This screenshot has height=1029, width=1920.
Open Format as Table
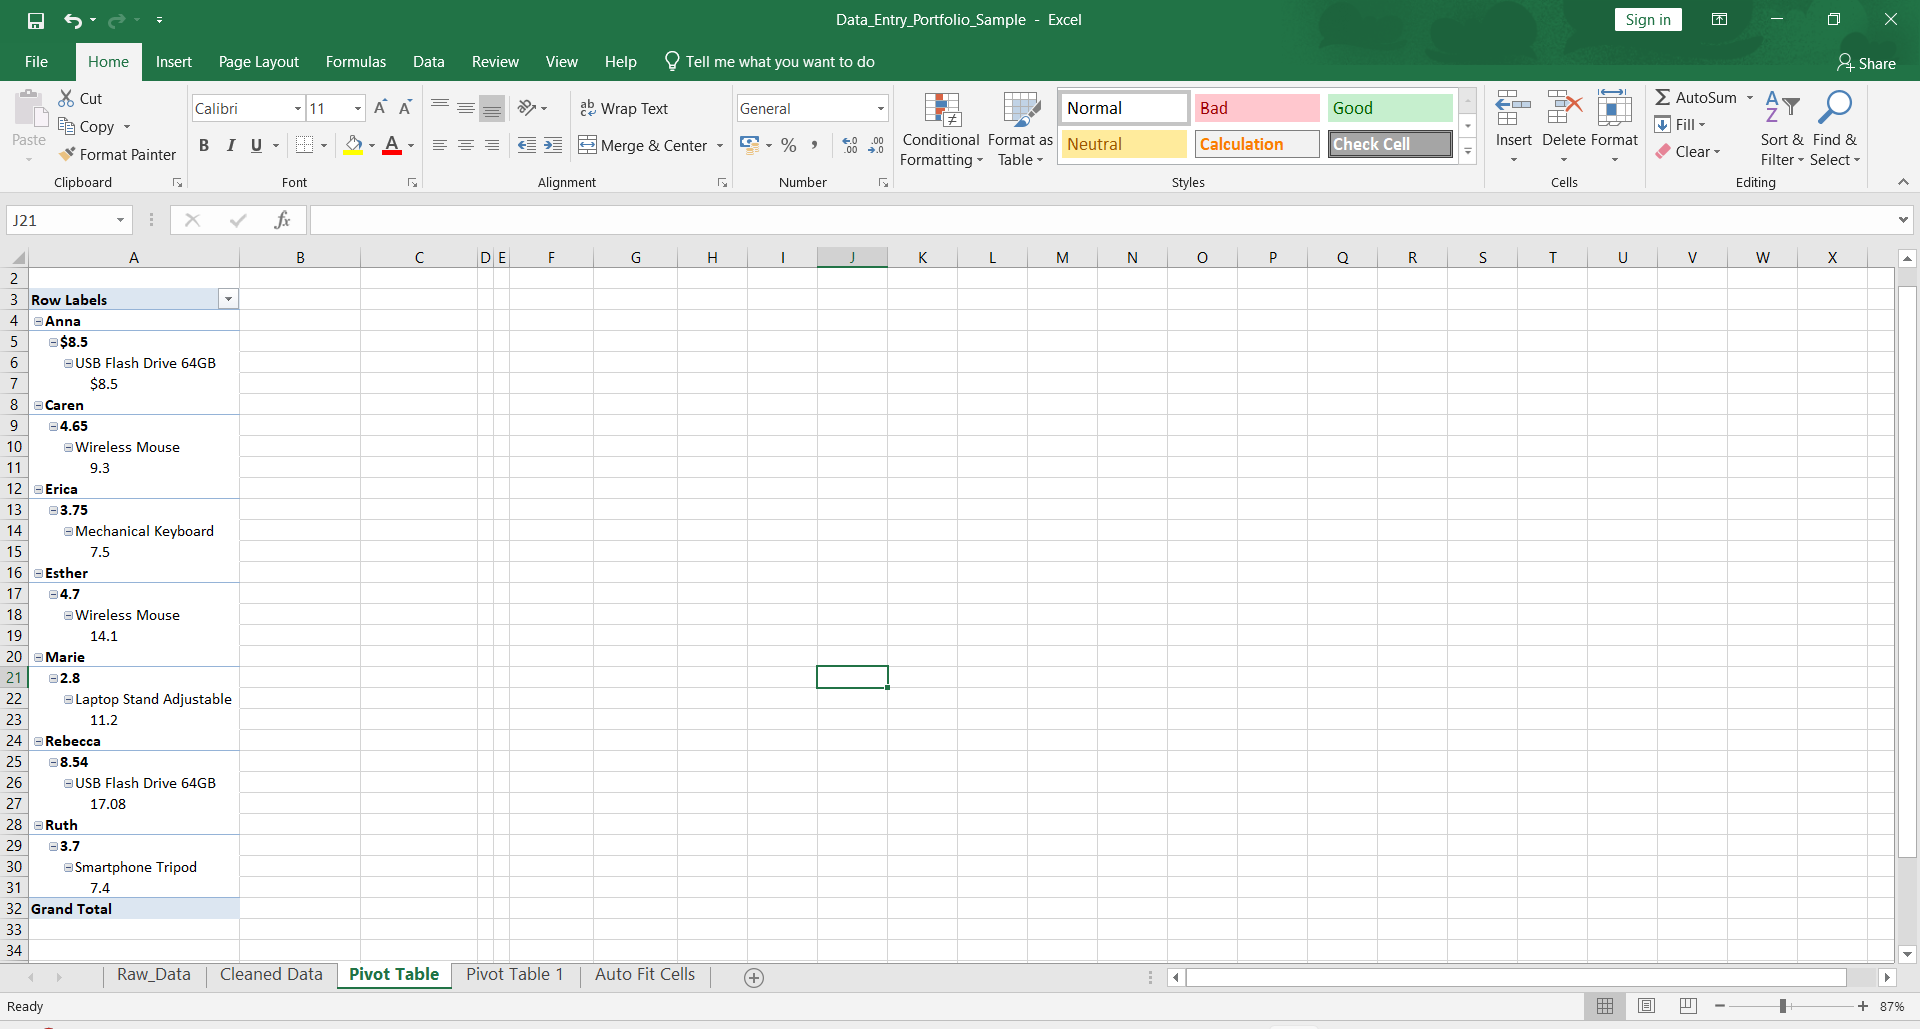pyautogui.click(x=1020, y=130)
